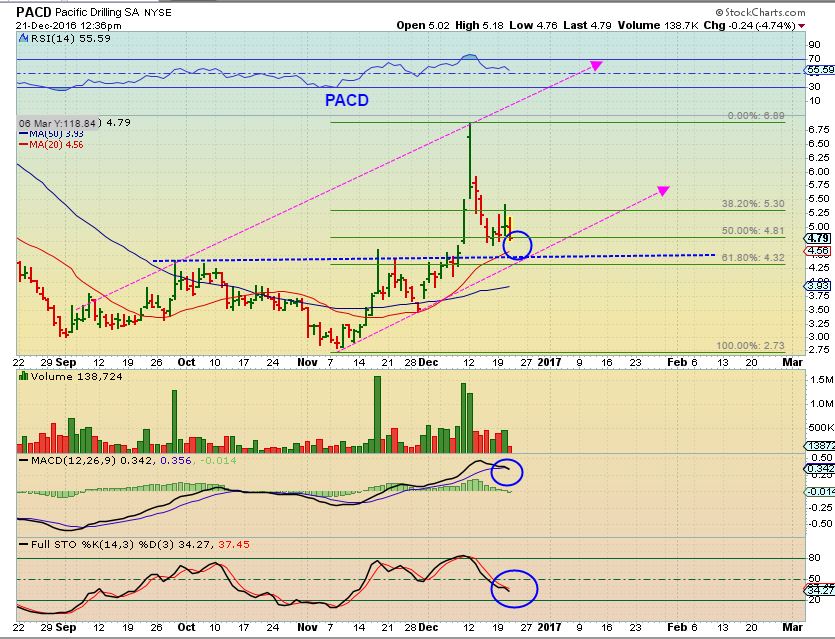
Task: Click the 100.00%: 2.73 Fibonacci label
Action: point(750,346)
